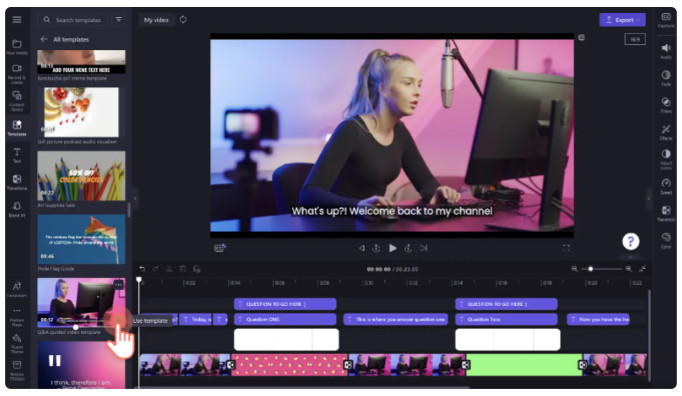
Task: Collapse the templates side panel arrow
Action: [x=135, y=198]
